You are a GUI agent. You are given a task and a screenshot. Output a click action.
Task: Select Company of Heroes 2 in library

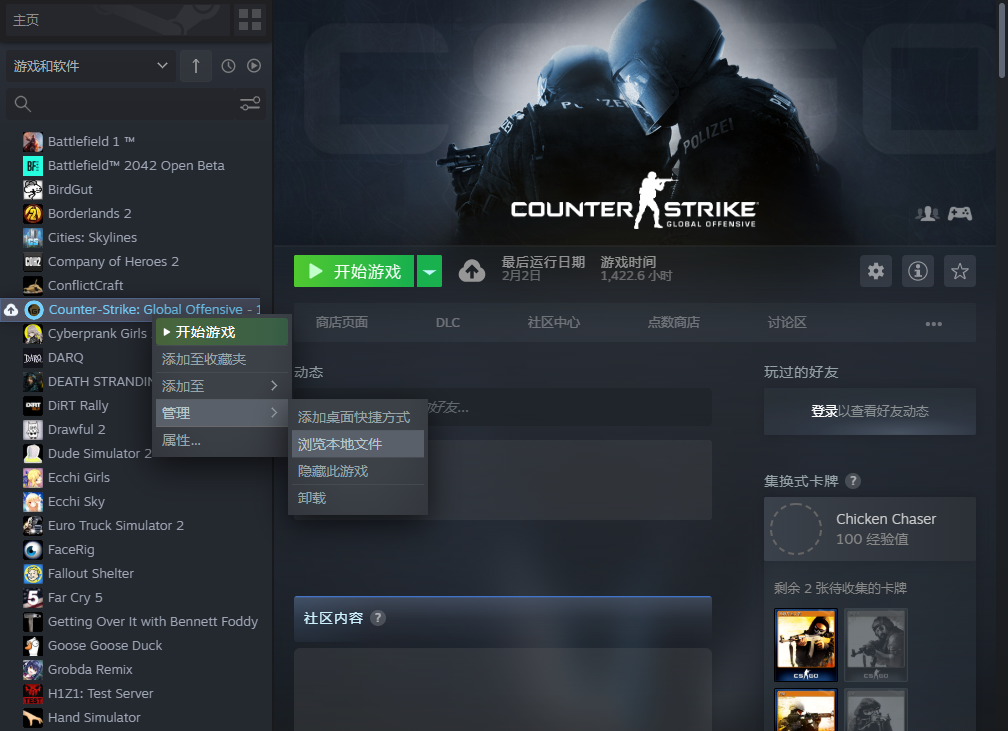113,262
